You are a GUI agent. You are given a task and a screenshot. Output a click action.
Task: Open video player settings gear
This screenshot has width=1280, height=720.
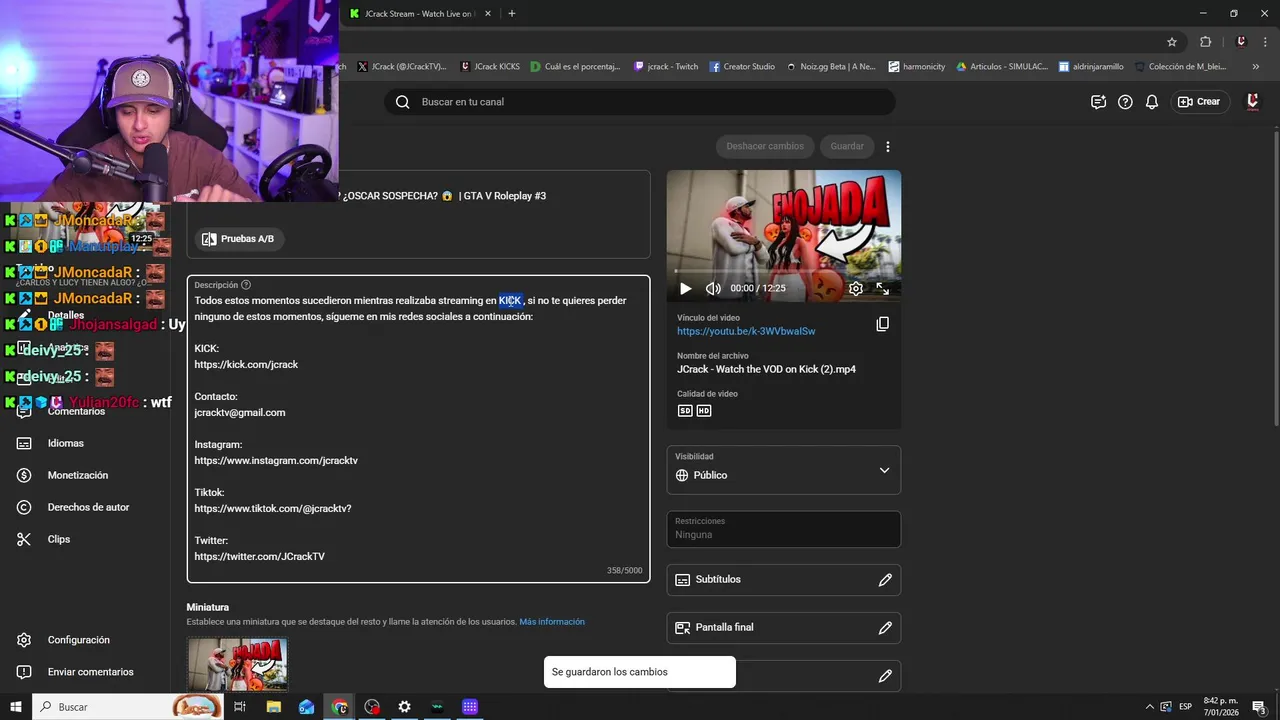click(856, 288)
